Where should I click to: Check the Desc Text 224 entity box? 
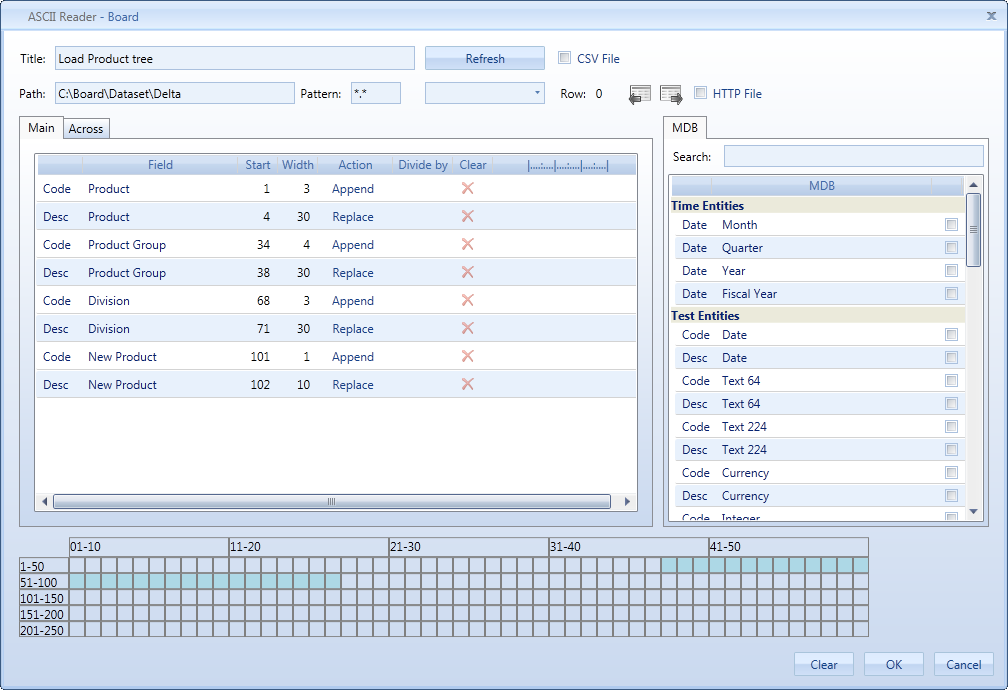(x=951, y=449)
